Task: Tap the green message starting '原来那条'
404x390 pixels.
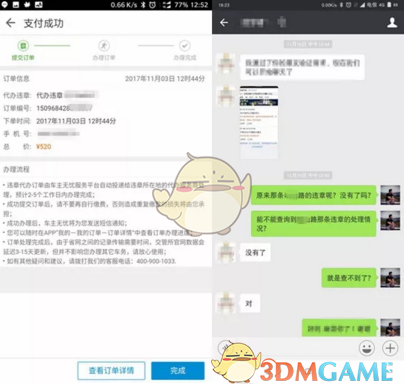Action: tap(313, 195)
